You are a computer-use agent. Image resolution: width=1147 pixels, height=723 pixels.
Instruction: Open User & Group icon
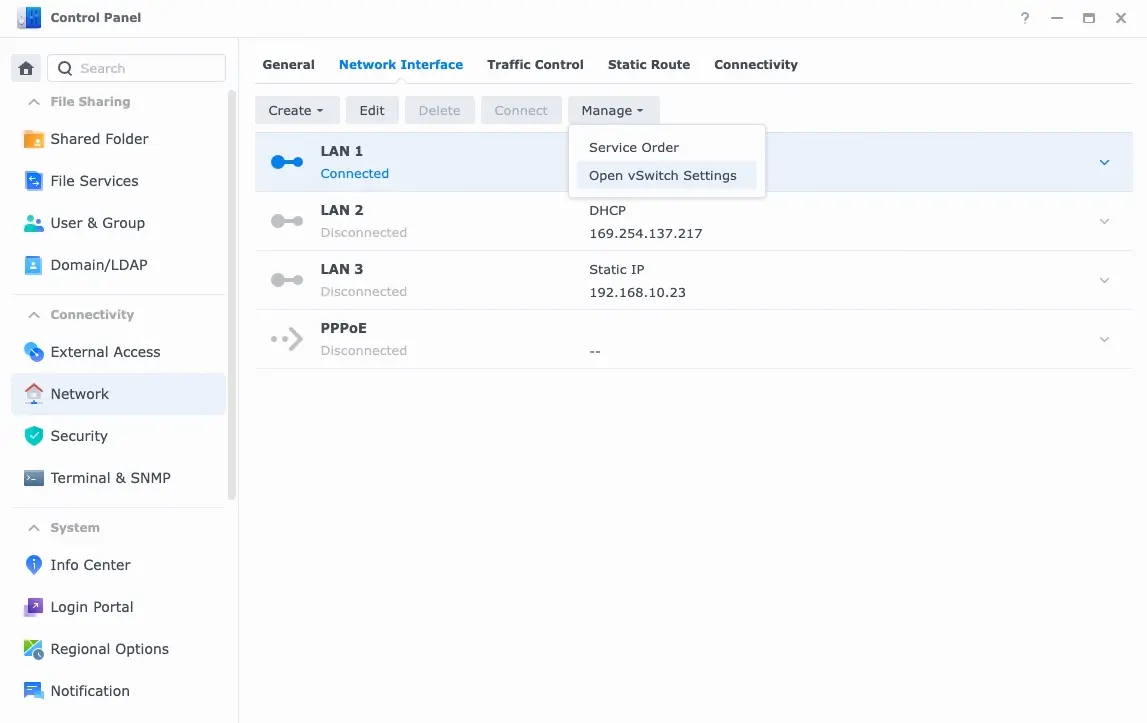click(x=34, y=223)
